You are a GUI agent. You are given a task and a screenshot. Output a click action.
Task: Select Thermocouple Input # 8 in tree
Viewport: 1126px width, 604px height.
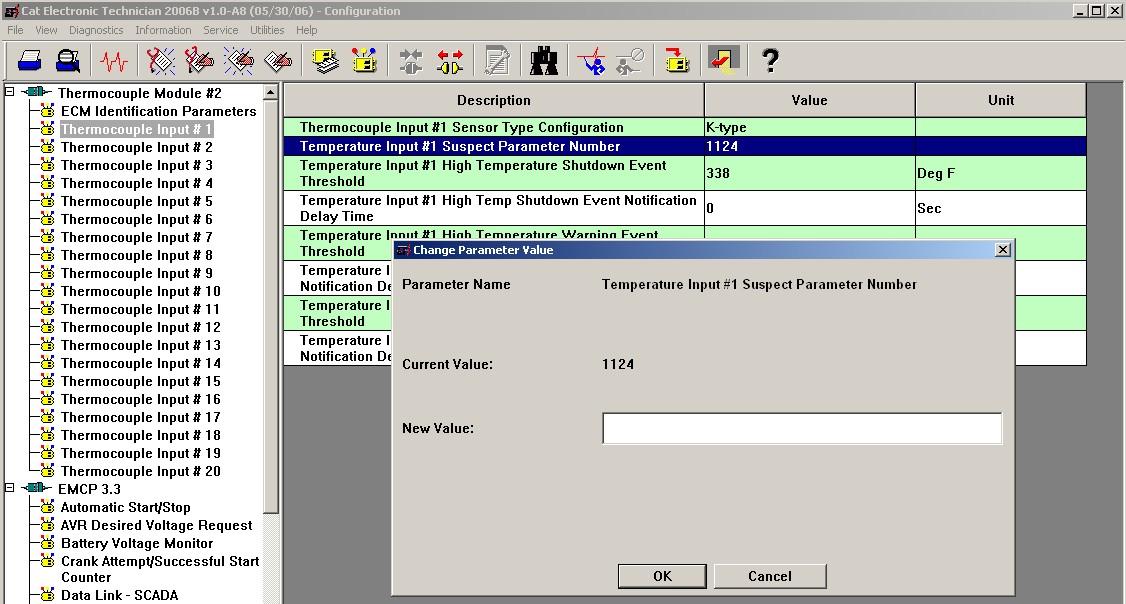point(136,255)
